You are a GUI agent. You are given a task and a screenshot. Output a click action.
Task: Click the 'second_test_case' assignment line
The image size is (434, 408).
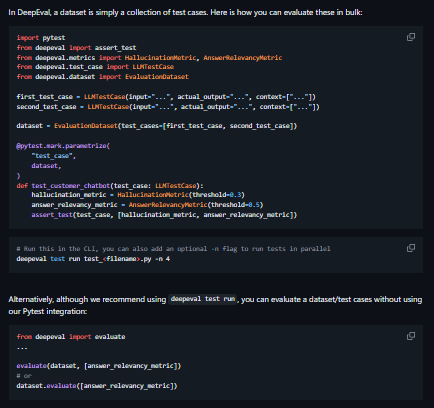168,107
